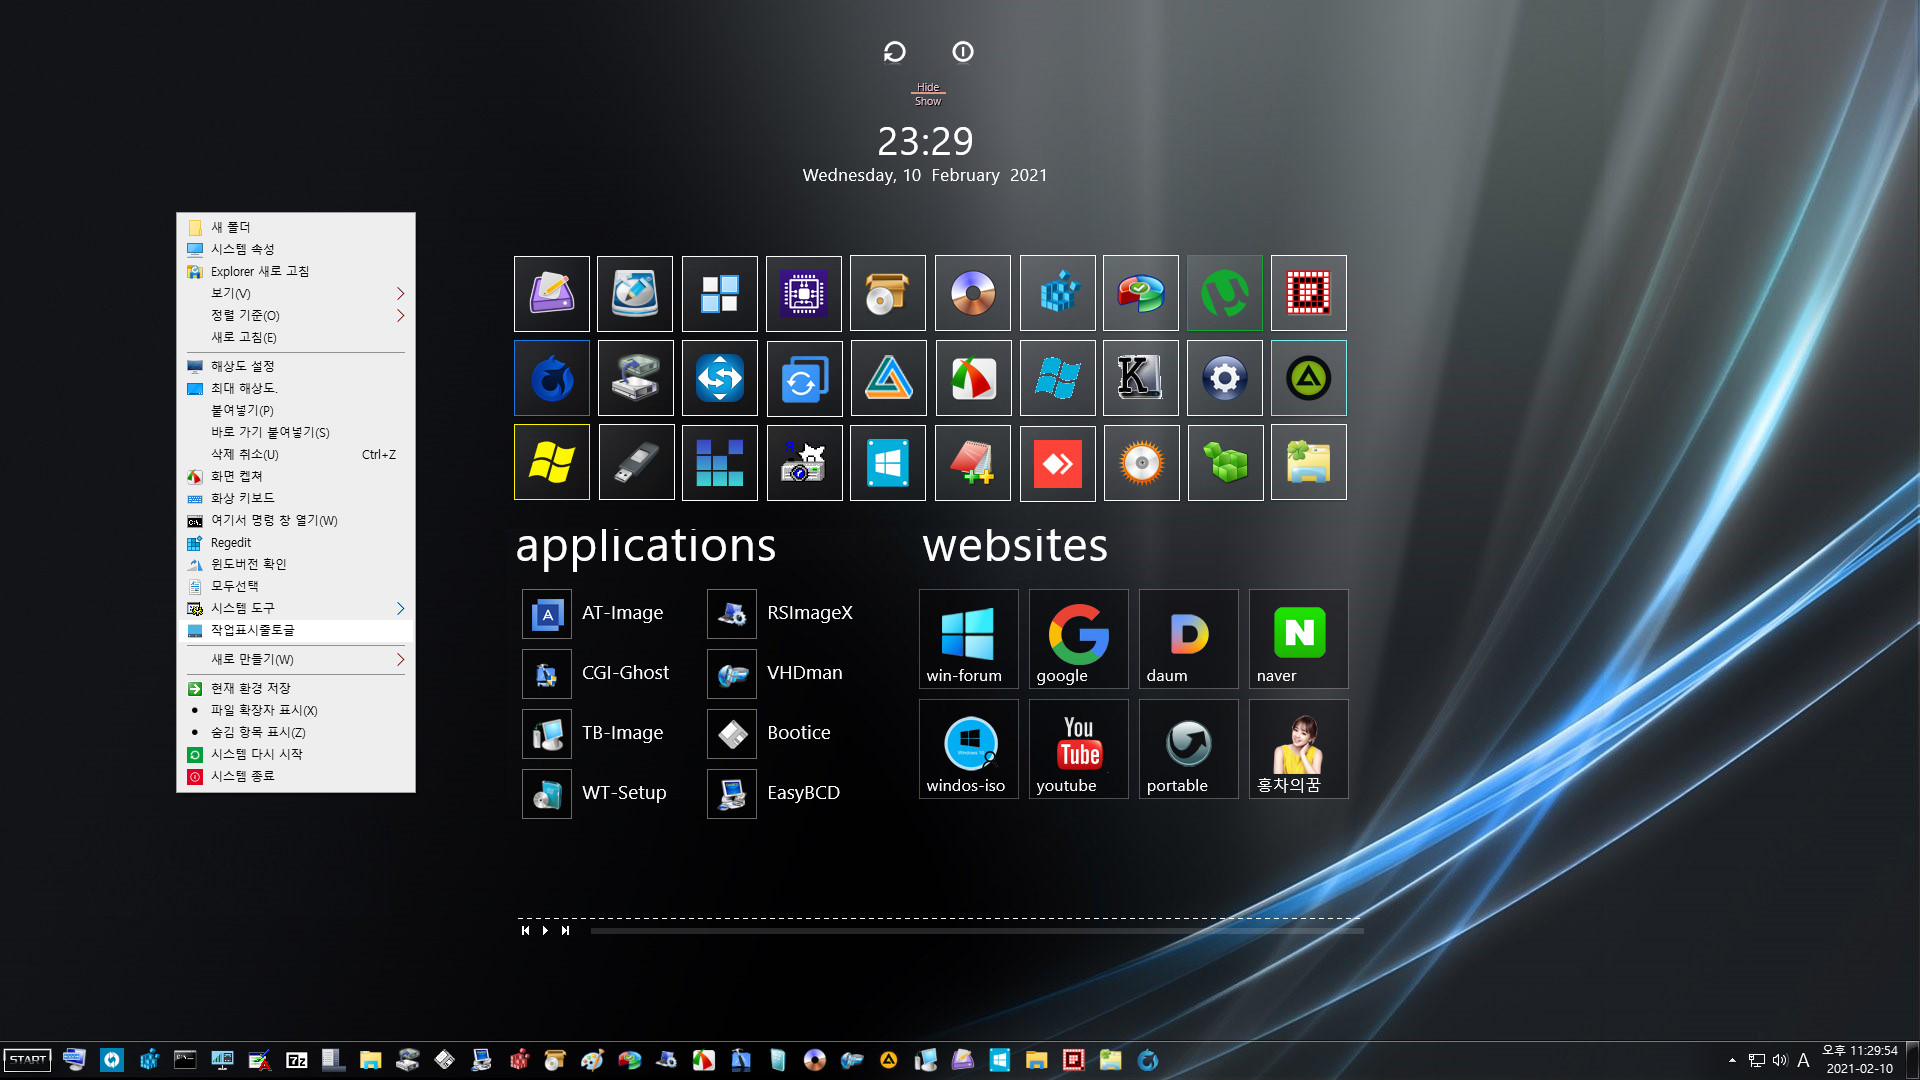Launch the red pixel-grid Q tile

(1309, 293)
